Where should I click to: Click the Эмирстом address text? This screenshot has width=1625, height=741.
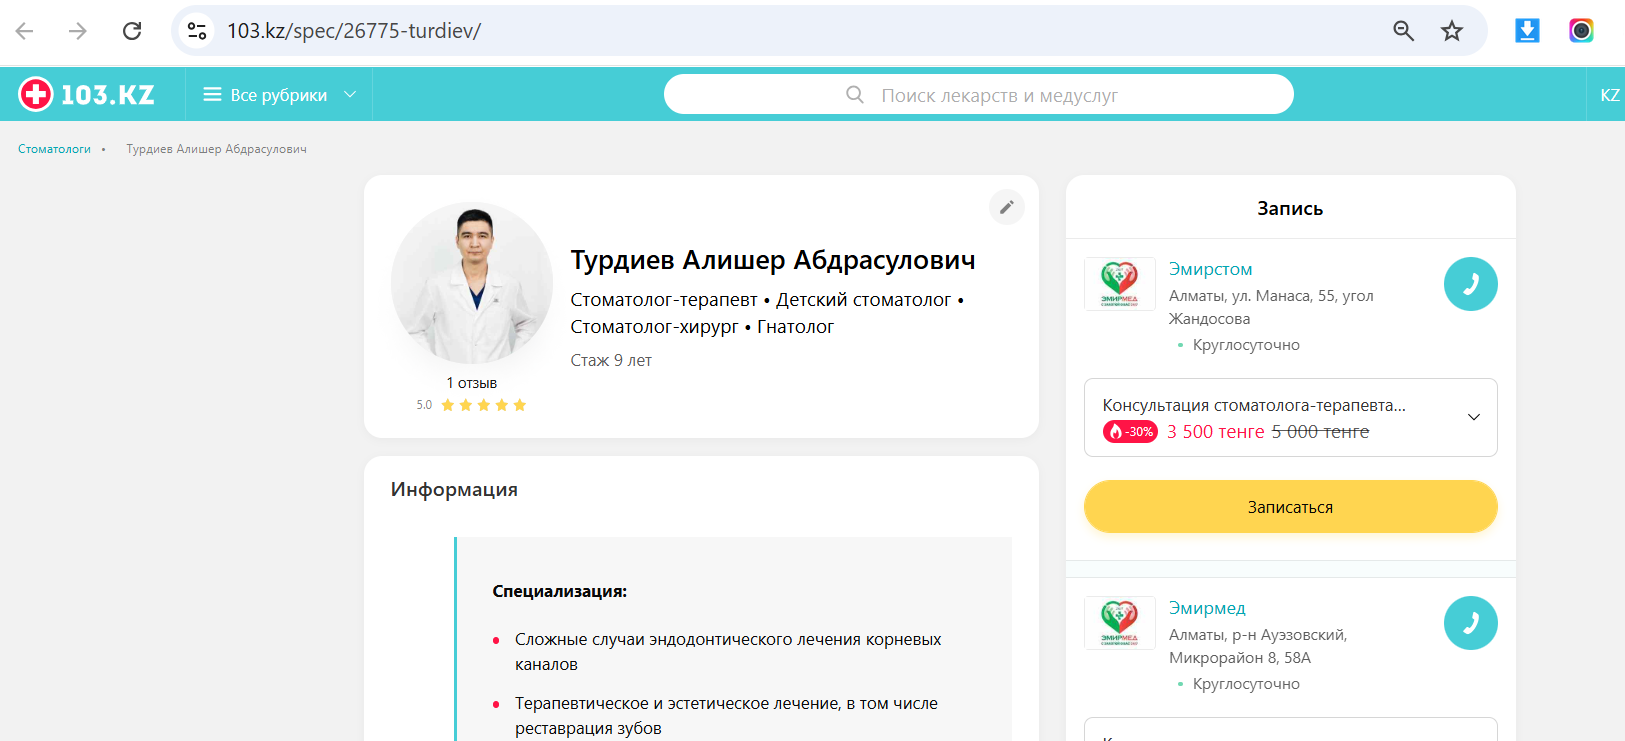pyautogui.click(x=1271, y=307)
